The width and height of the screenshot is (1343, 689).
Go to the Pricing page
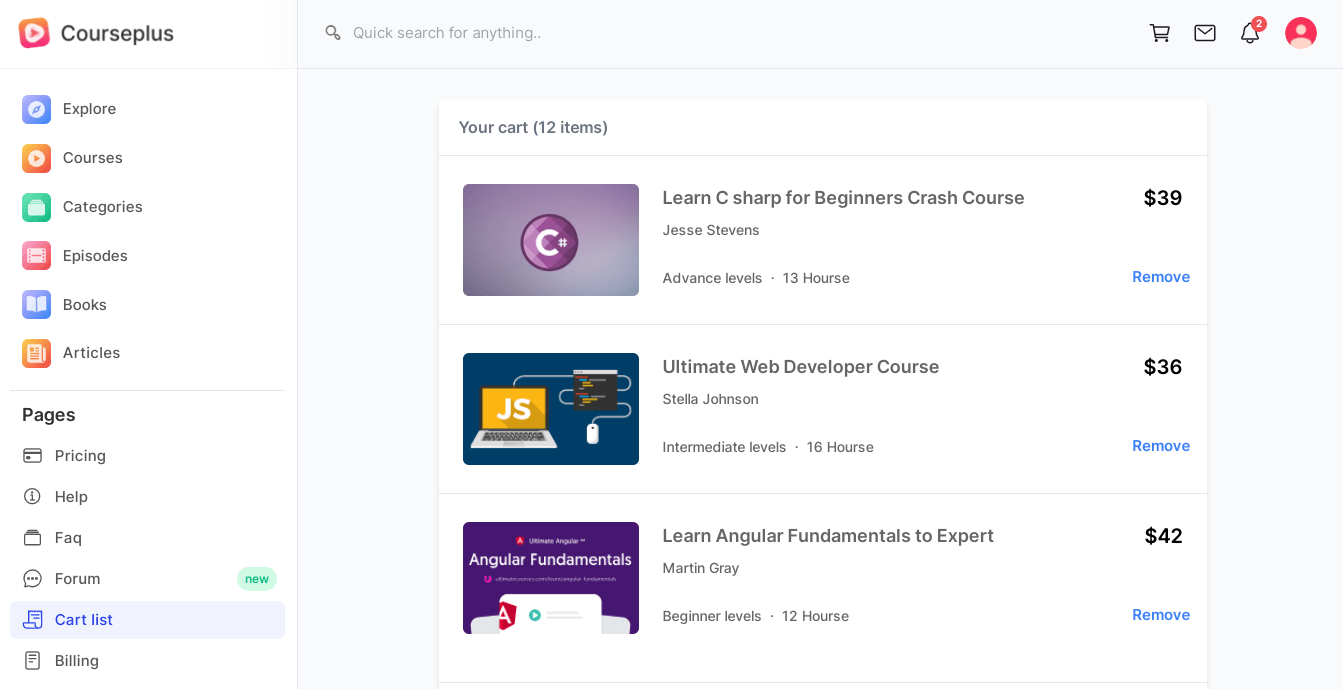coord(148,456)
